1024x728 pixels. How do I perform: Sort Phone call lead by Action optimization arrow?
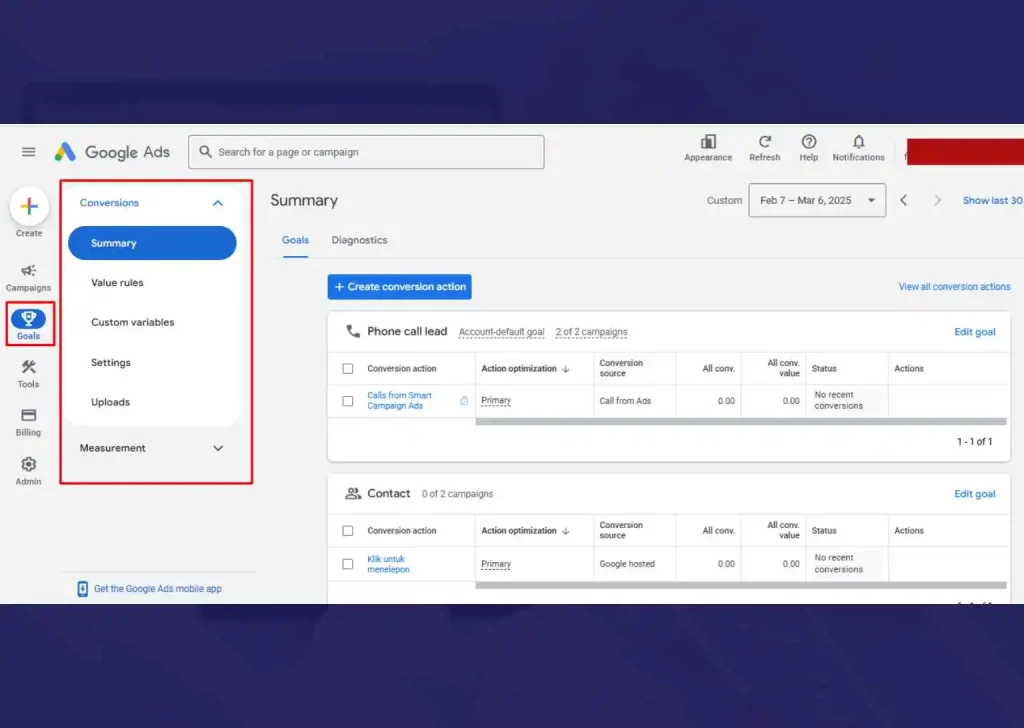tap(566, 369)
